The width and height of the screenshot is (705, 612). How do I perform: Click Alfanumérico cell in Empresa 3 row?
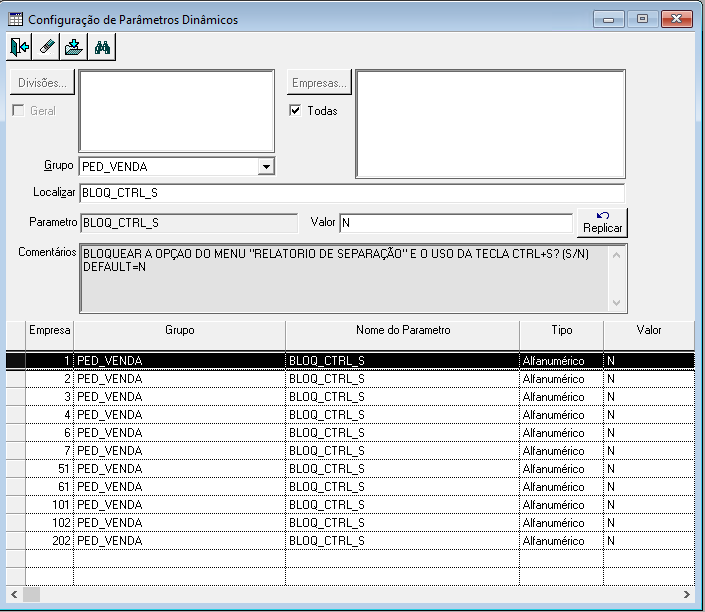pyautogui.click(x=562, y=397)
